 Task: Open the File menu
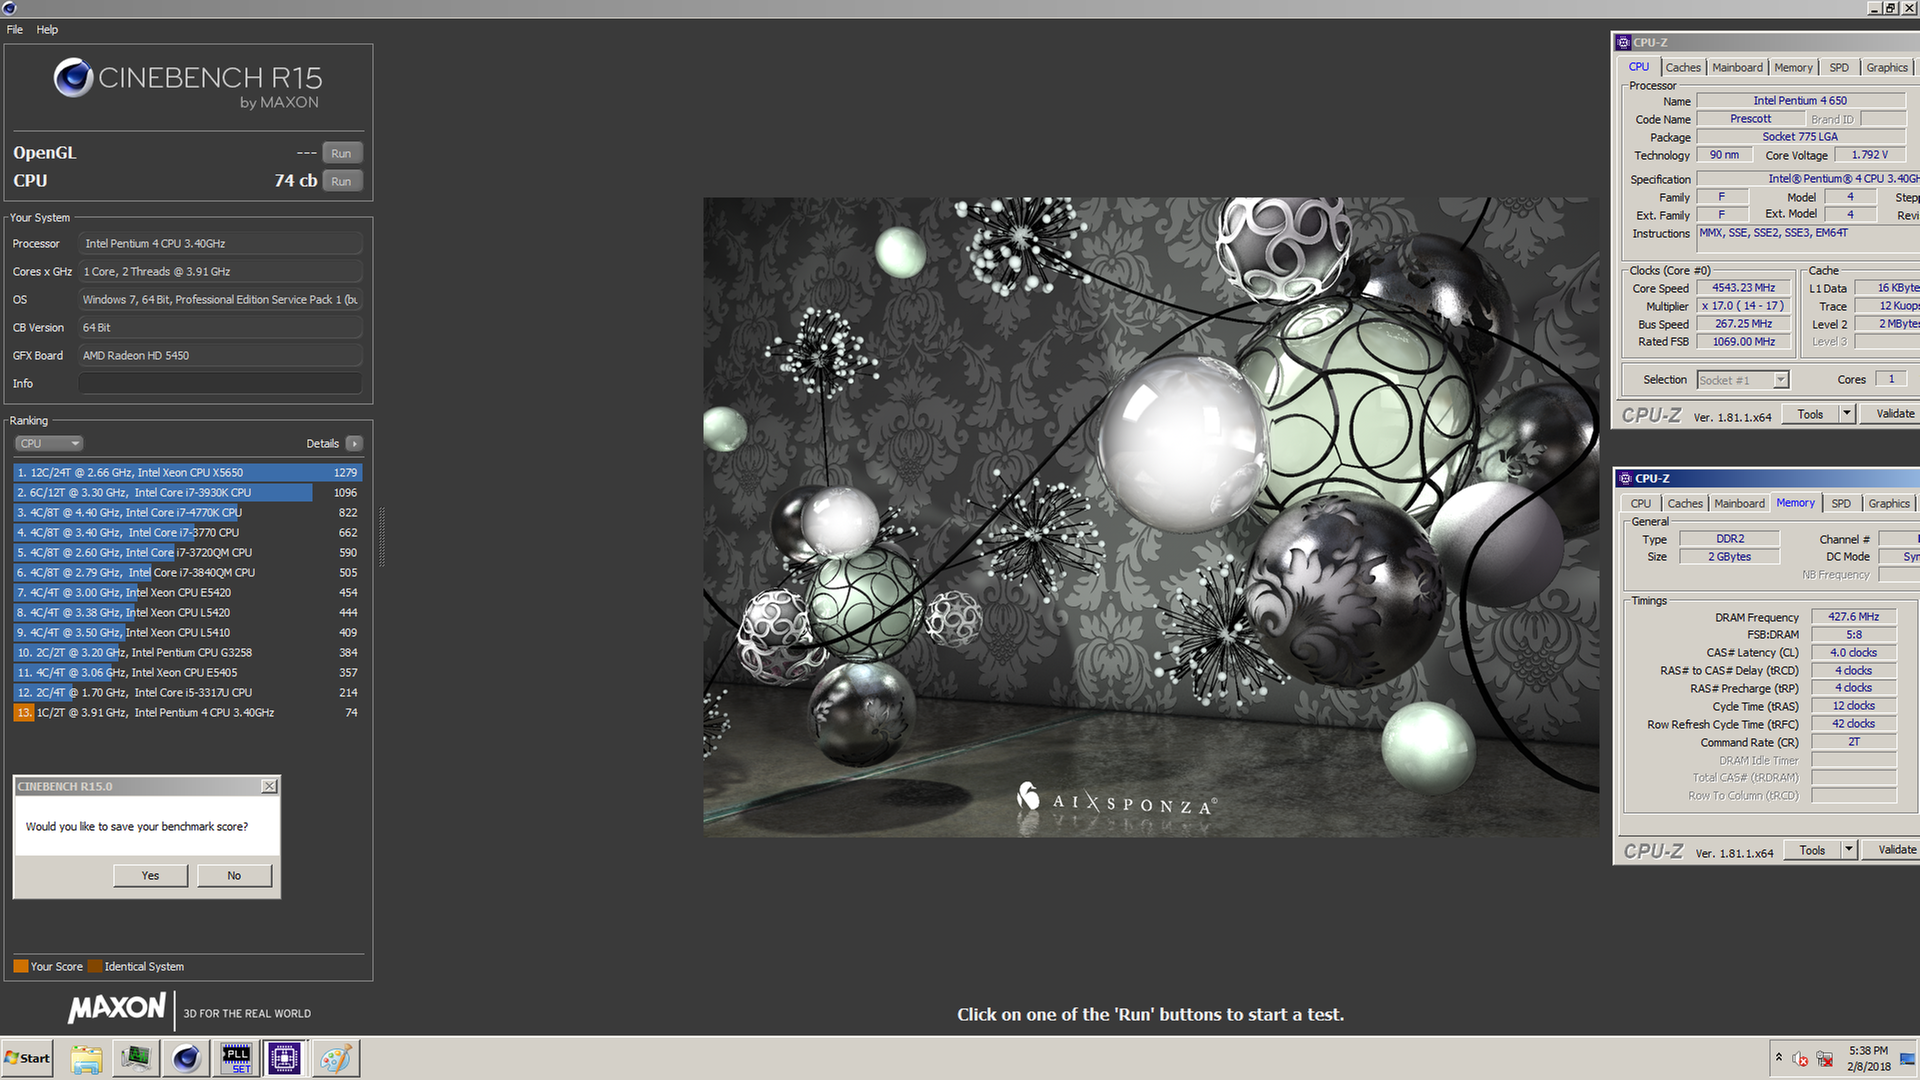tap(15, 29)
